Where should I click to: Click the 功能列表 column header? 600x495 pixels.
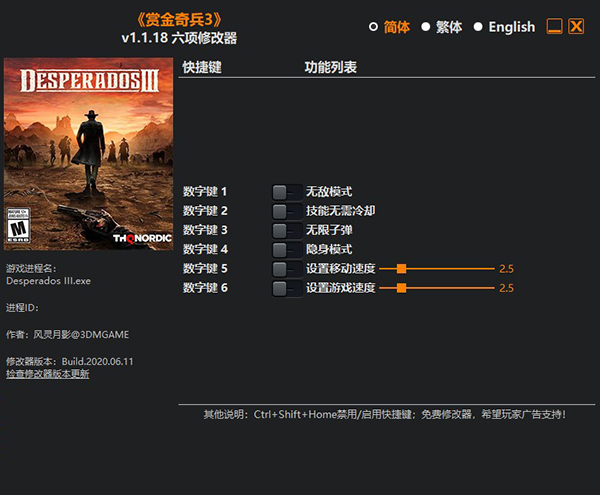[331, 67]
